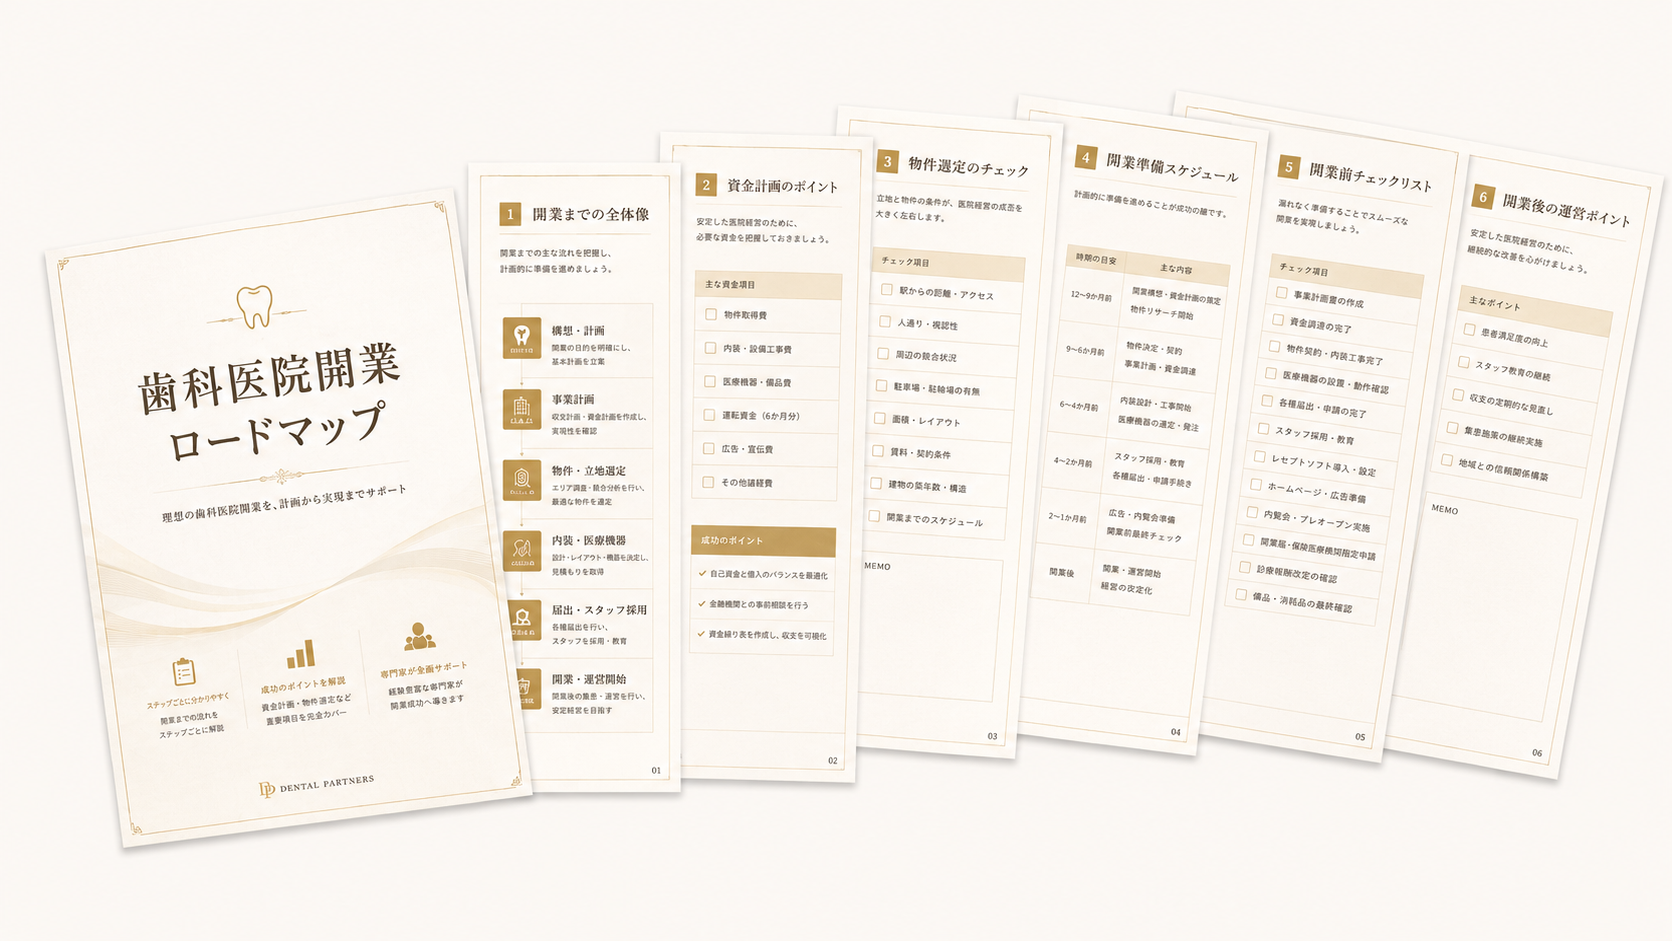Click the checkmark beside 自己資金と借入のバランスを最適化
Screen dimensions: 1672x941
point(702,574)
